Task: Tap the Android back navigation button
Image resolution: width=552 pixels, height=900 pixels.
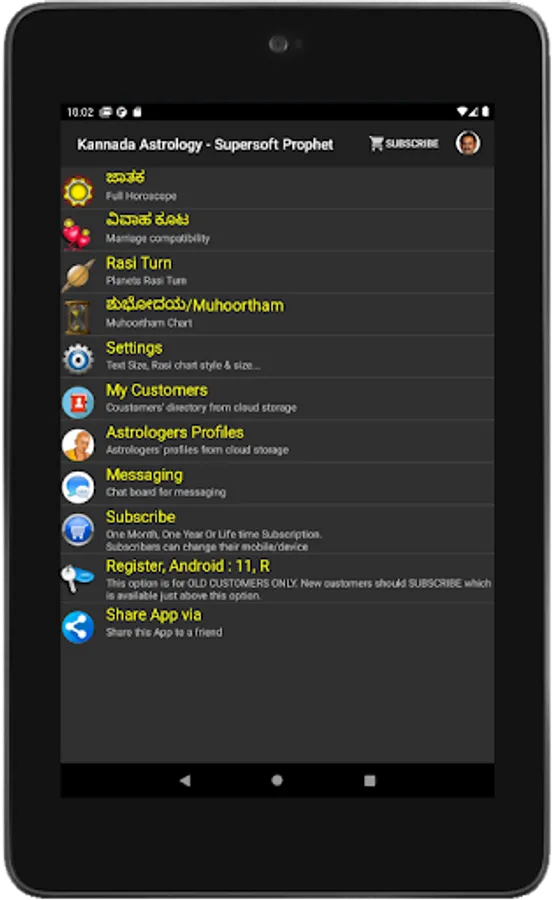Action: click(x=185, y=780)
